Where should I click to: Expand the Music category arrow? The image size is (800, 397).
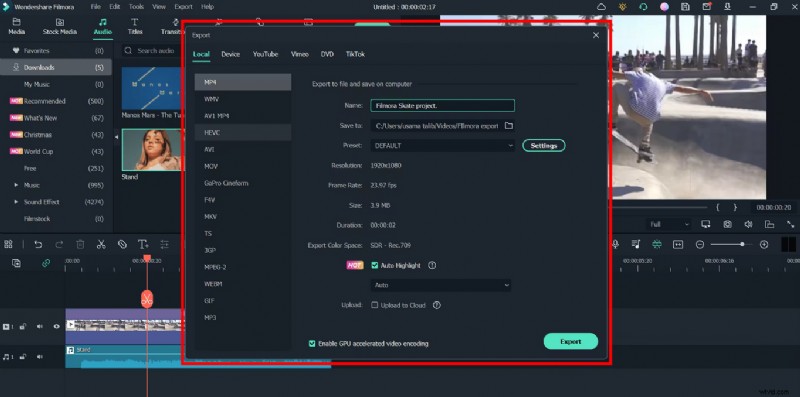(x=16, y=185)
